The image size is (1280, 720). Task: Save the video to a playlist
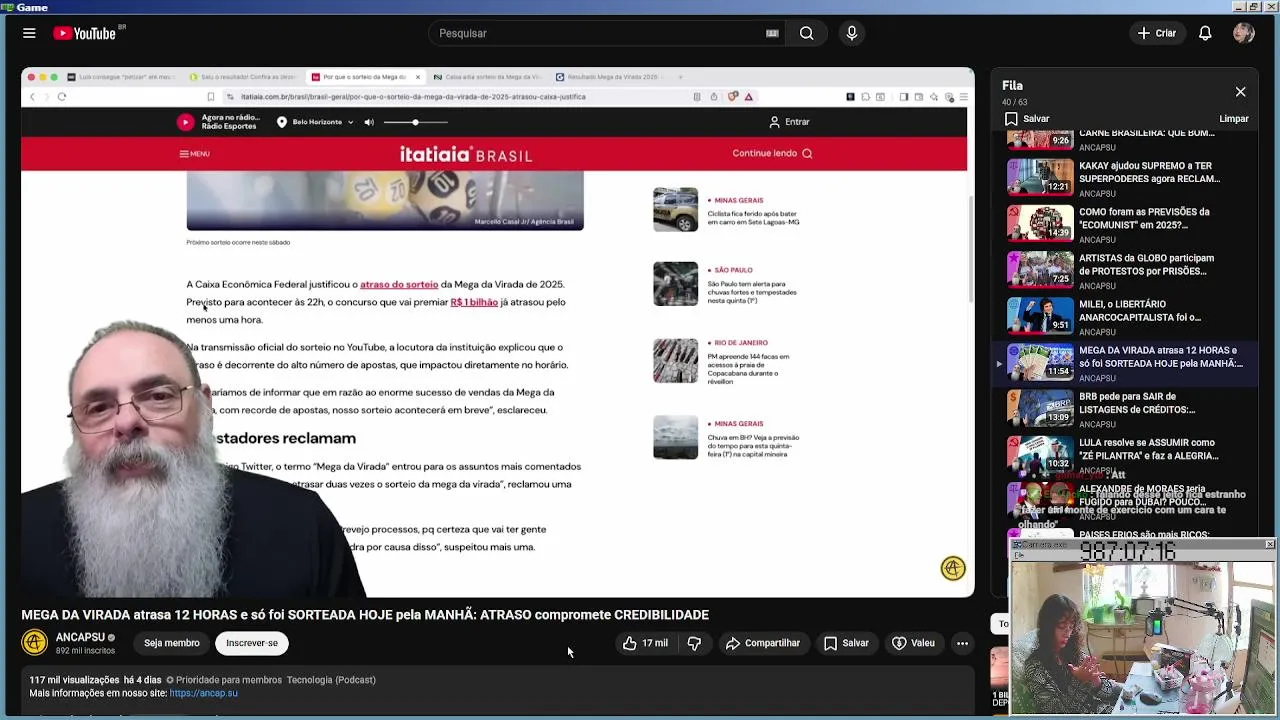[846, 643]
